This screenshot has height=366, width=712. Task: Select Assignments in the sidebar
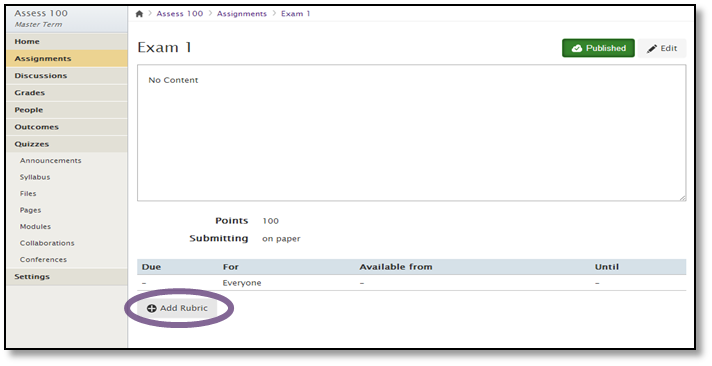pos(67,59)
